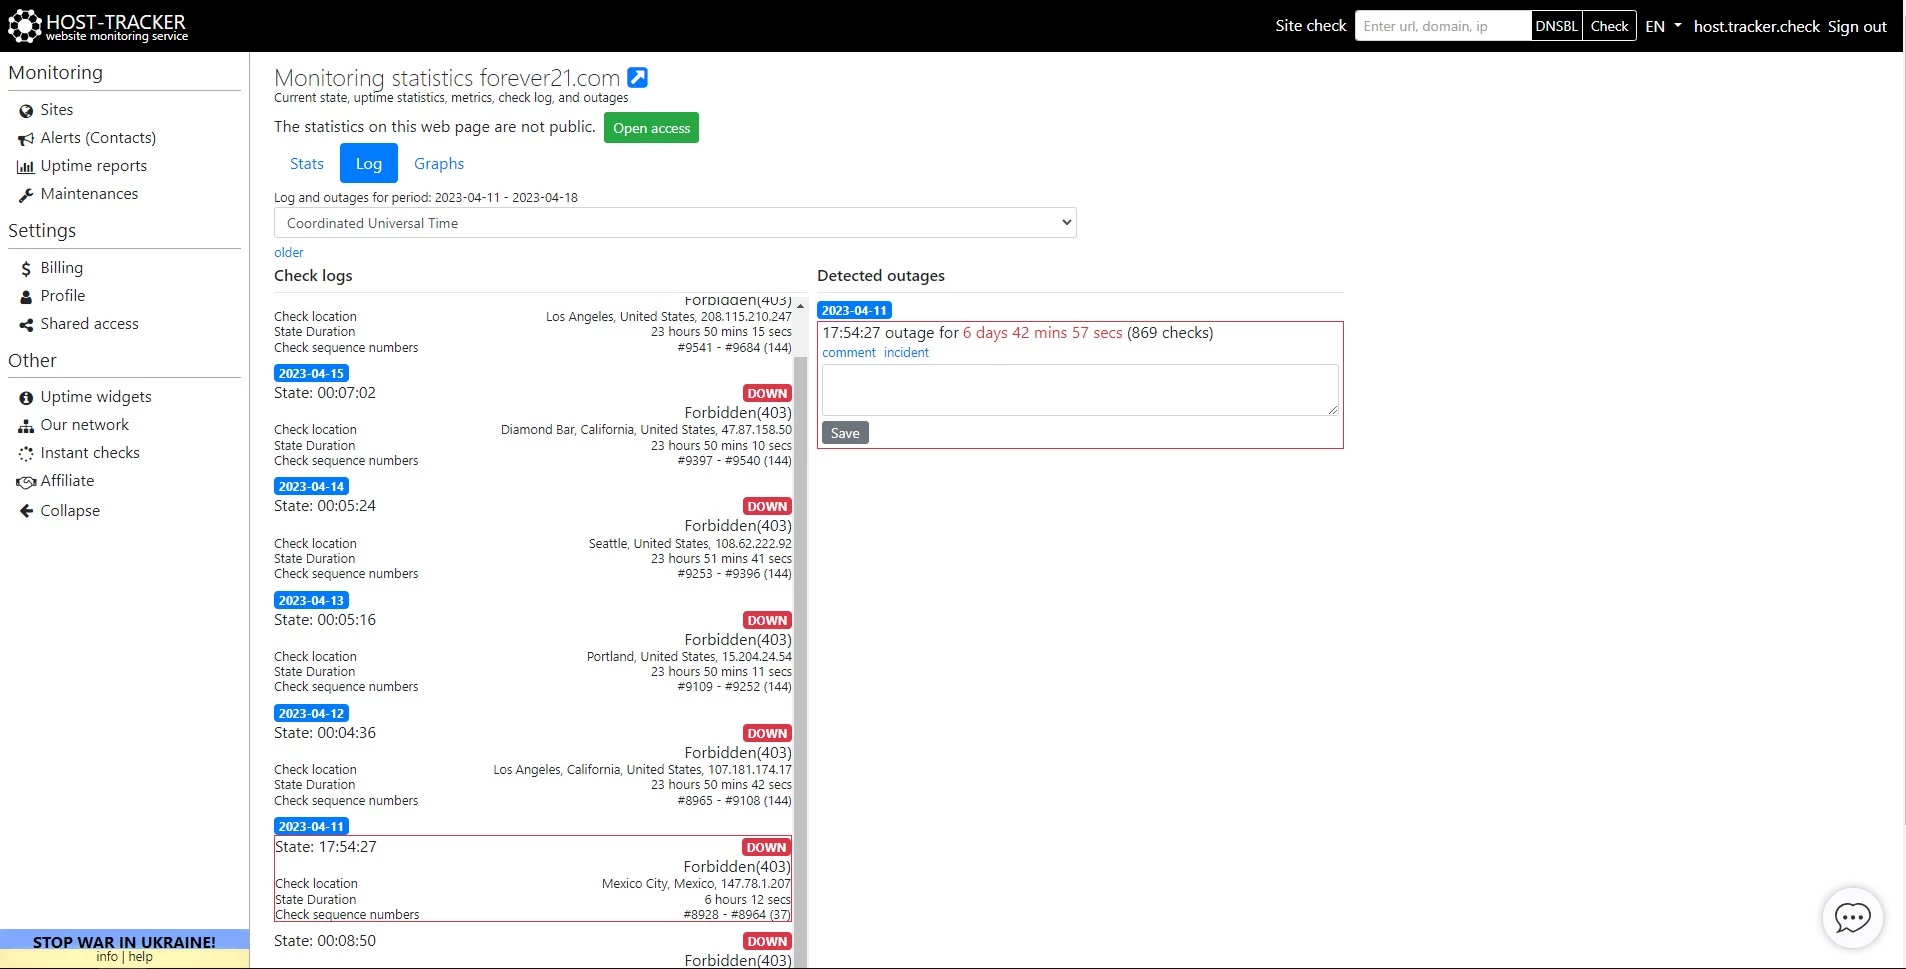Click the DNSBL button
The height and width of the screenshot is (969, 1906).
coord(1556,26)
